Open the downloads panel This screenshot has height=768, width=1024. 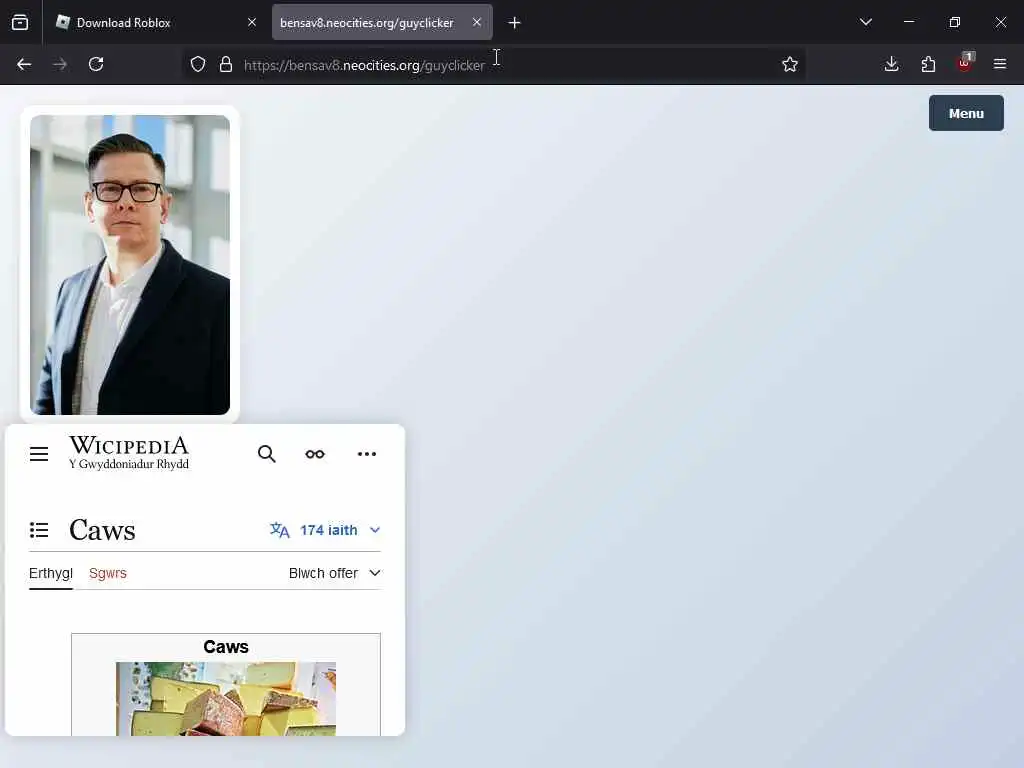tap(891, 64)
